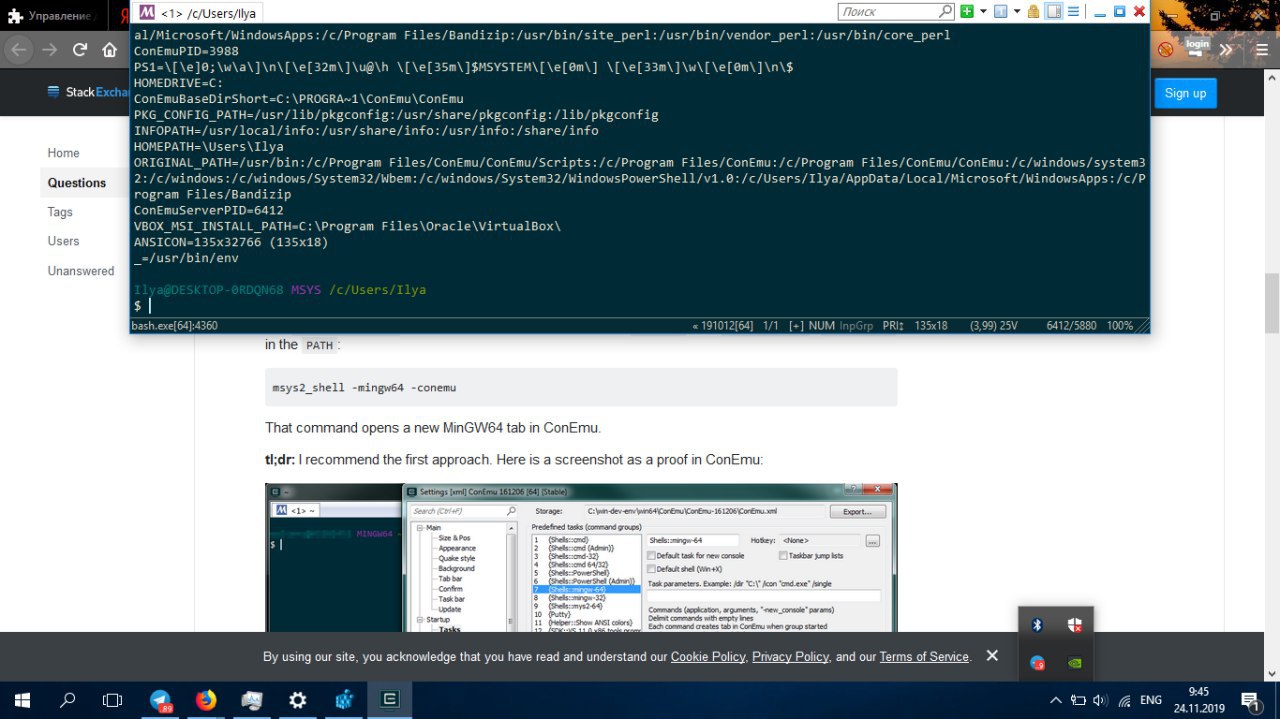The height and width of the screenshot is (719, 1280).
Task: Click the 'msys2_shell -mingw64 -conemu' code block
Action: [x=581, y=387]
